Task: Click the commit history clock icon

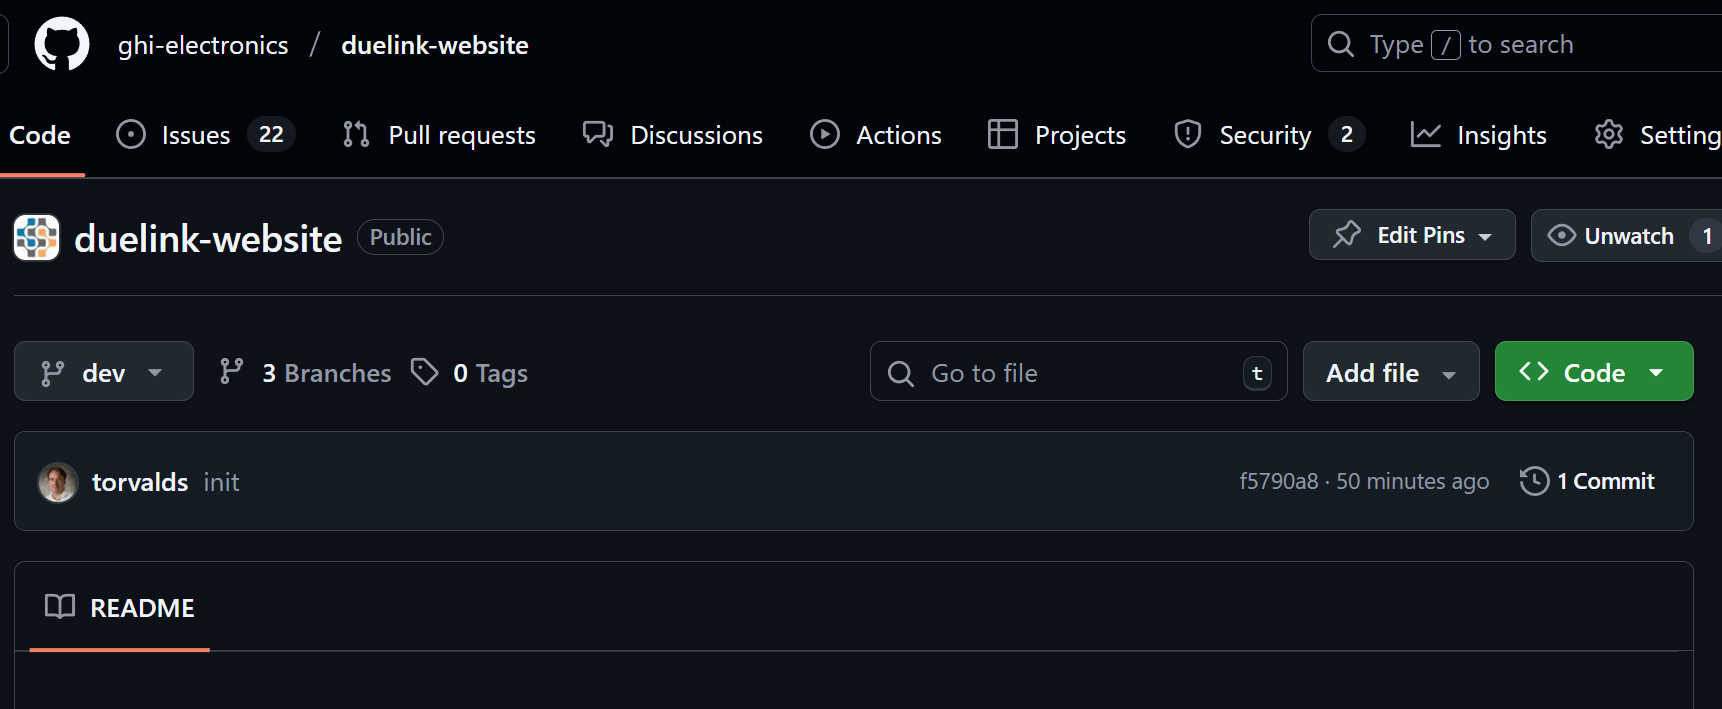Action: 1534,481
